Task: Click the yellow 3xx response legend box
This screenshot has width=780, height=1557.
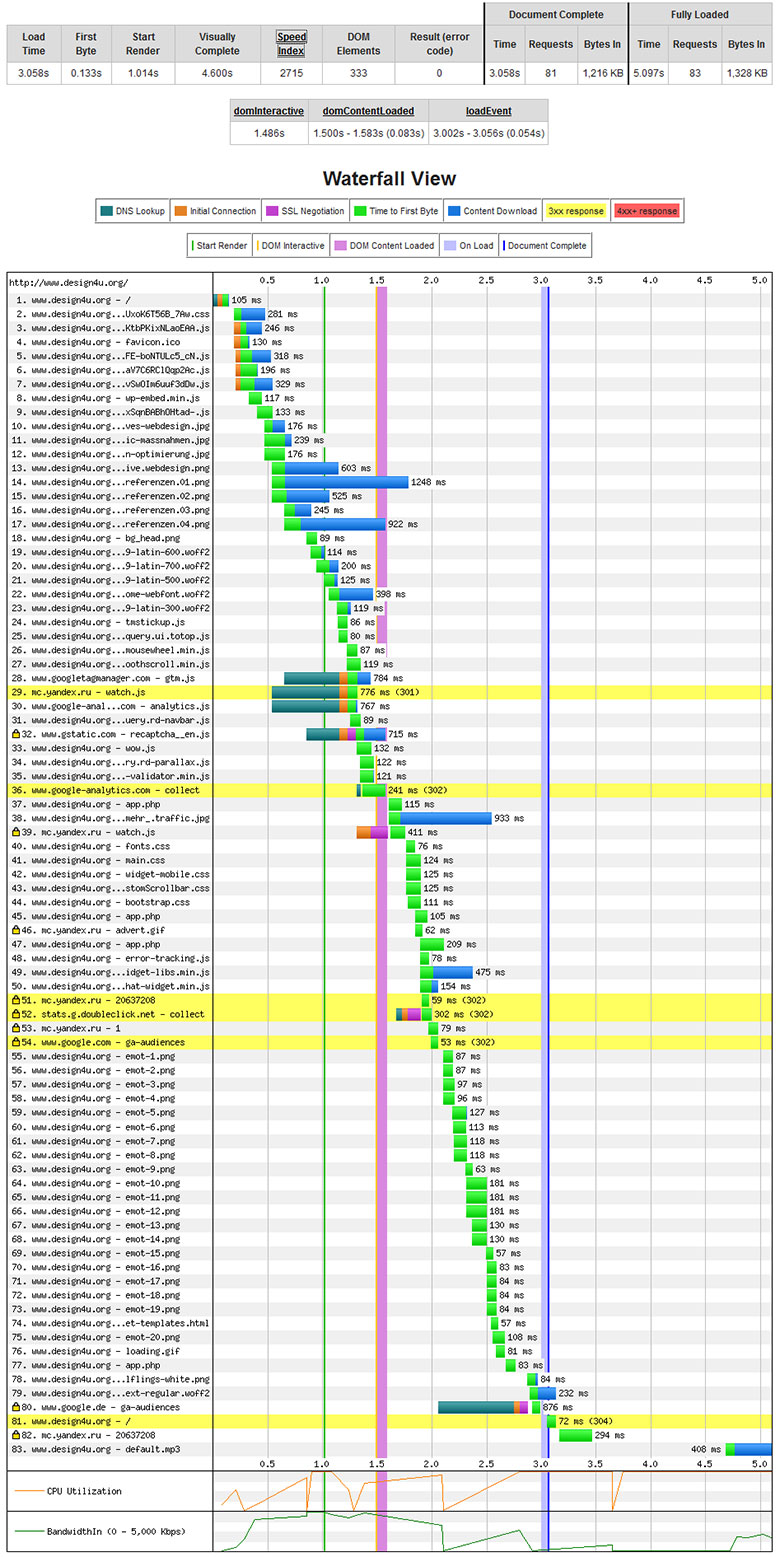Action: pos(576,211)
